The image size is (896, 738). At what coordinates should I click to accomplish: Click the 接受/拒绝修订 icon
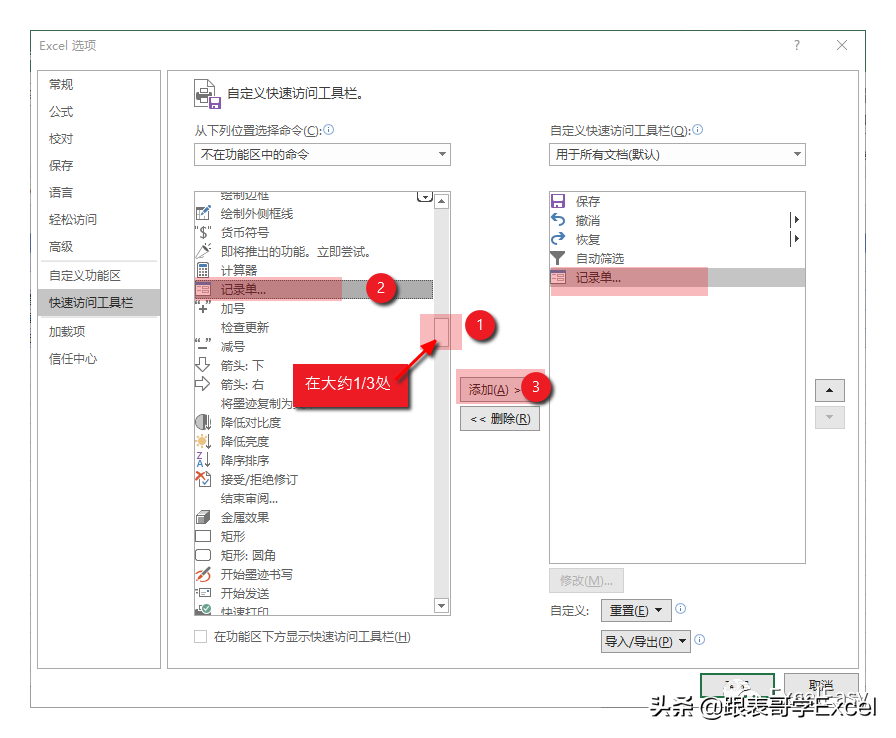pos(203,479)
